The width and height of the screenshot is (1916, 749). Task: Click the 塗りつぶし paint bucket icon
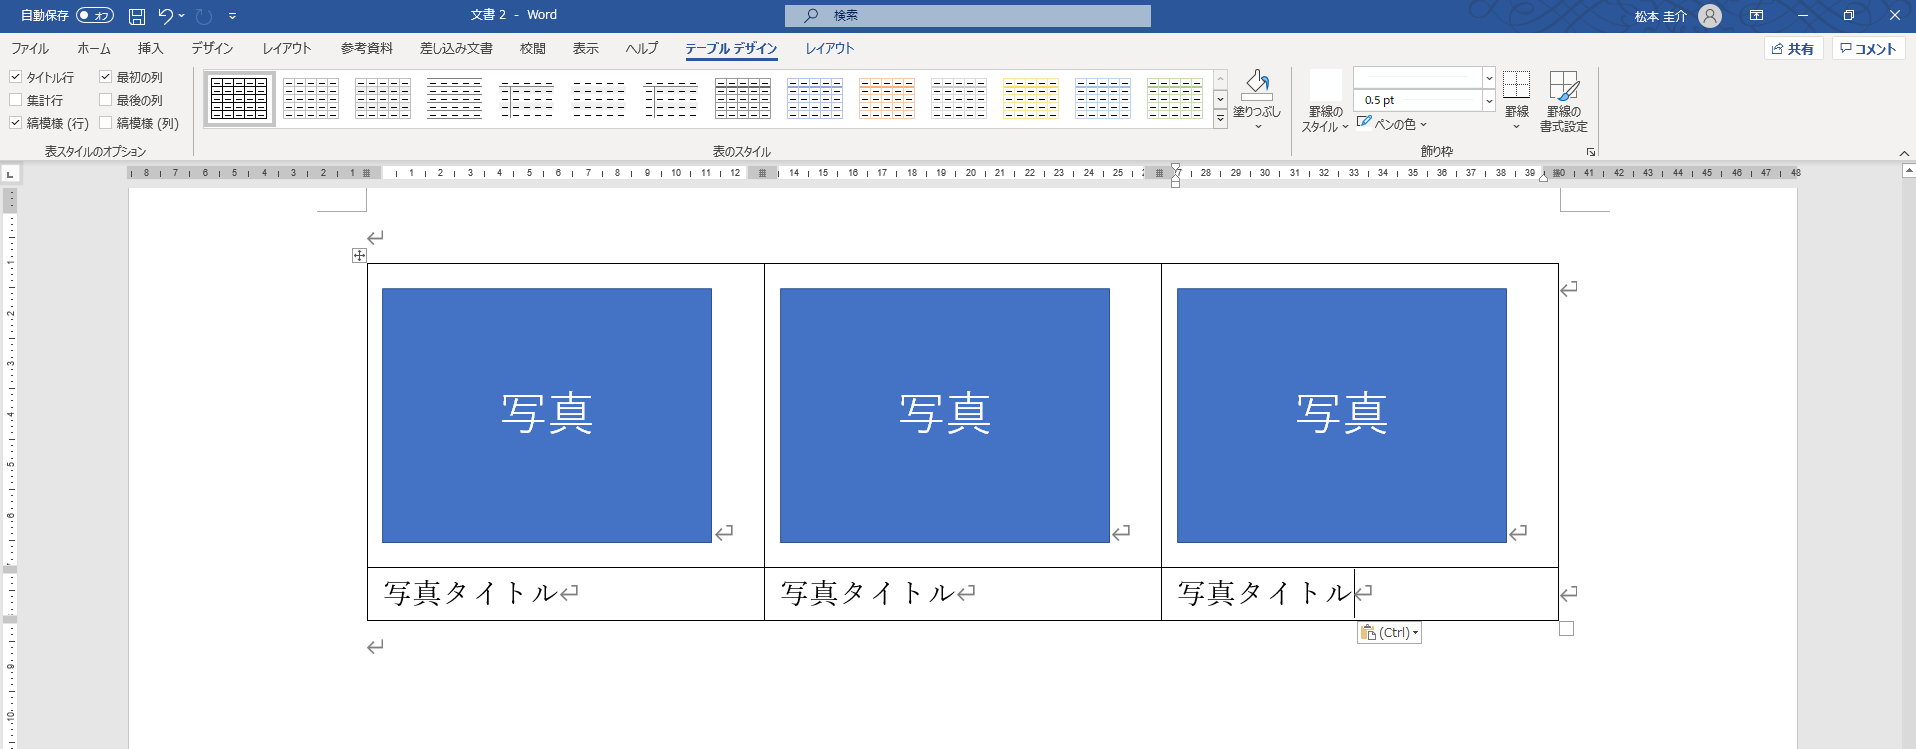pos(1257,85)
